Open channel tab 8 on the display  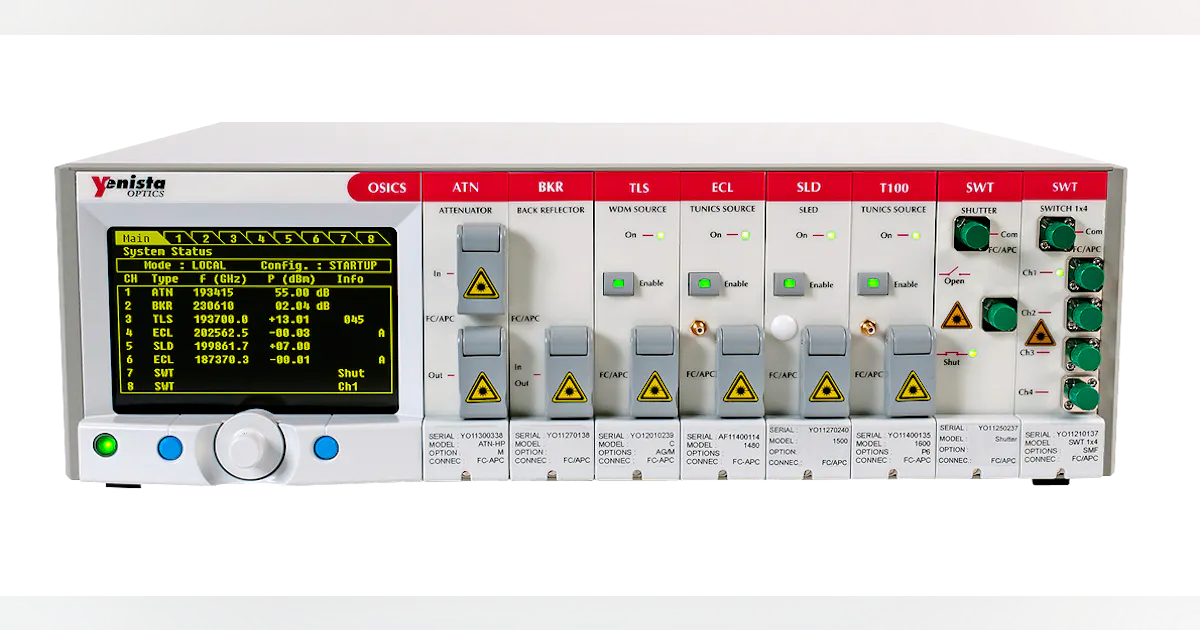click(370, 238)
